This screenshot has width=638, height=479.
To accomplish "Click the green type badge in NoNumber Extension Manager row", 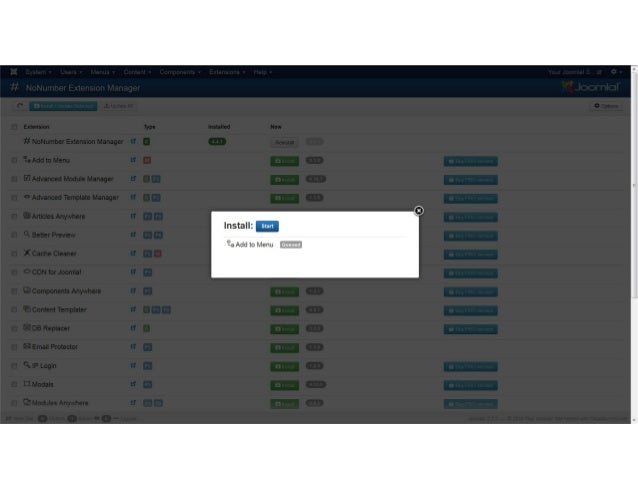I will (x=146, y=142).
